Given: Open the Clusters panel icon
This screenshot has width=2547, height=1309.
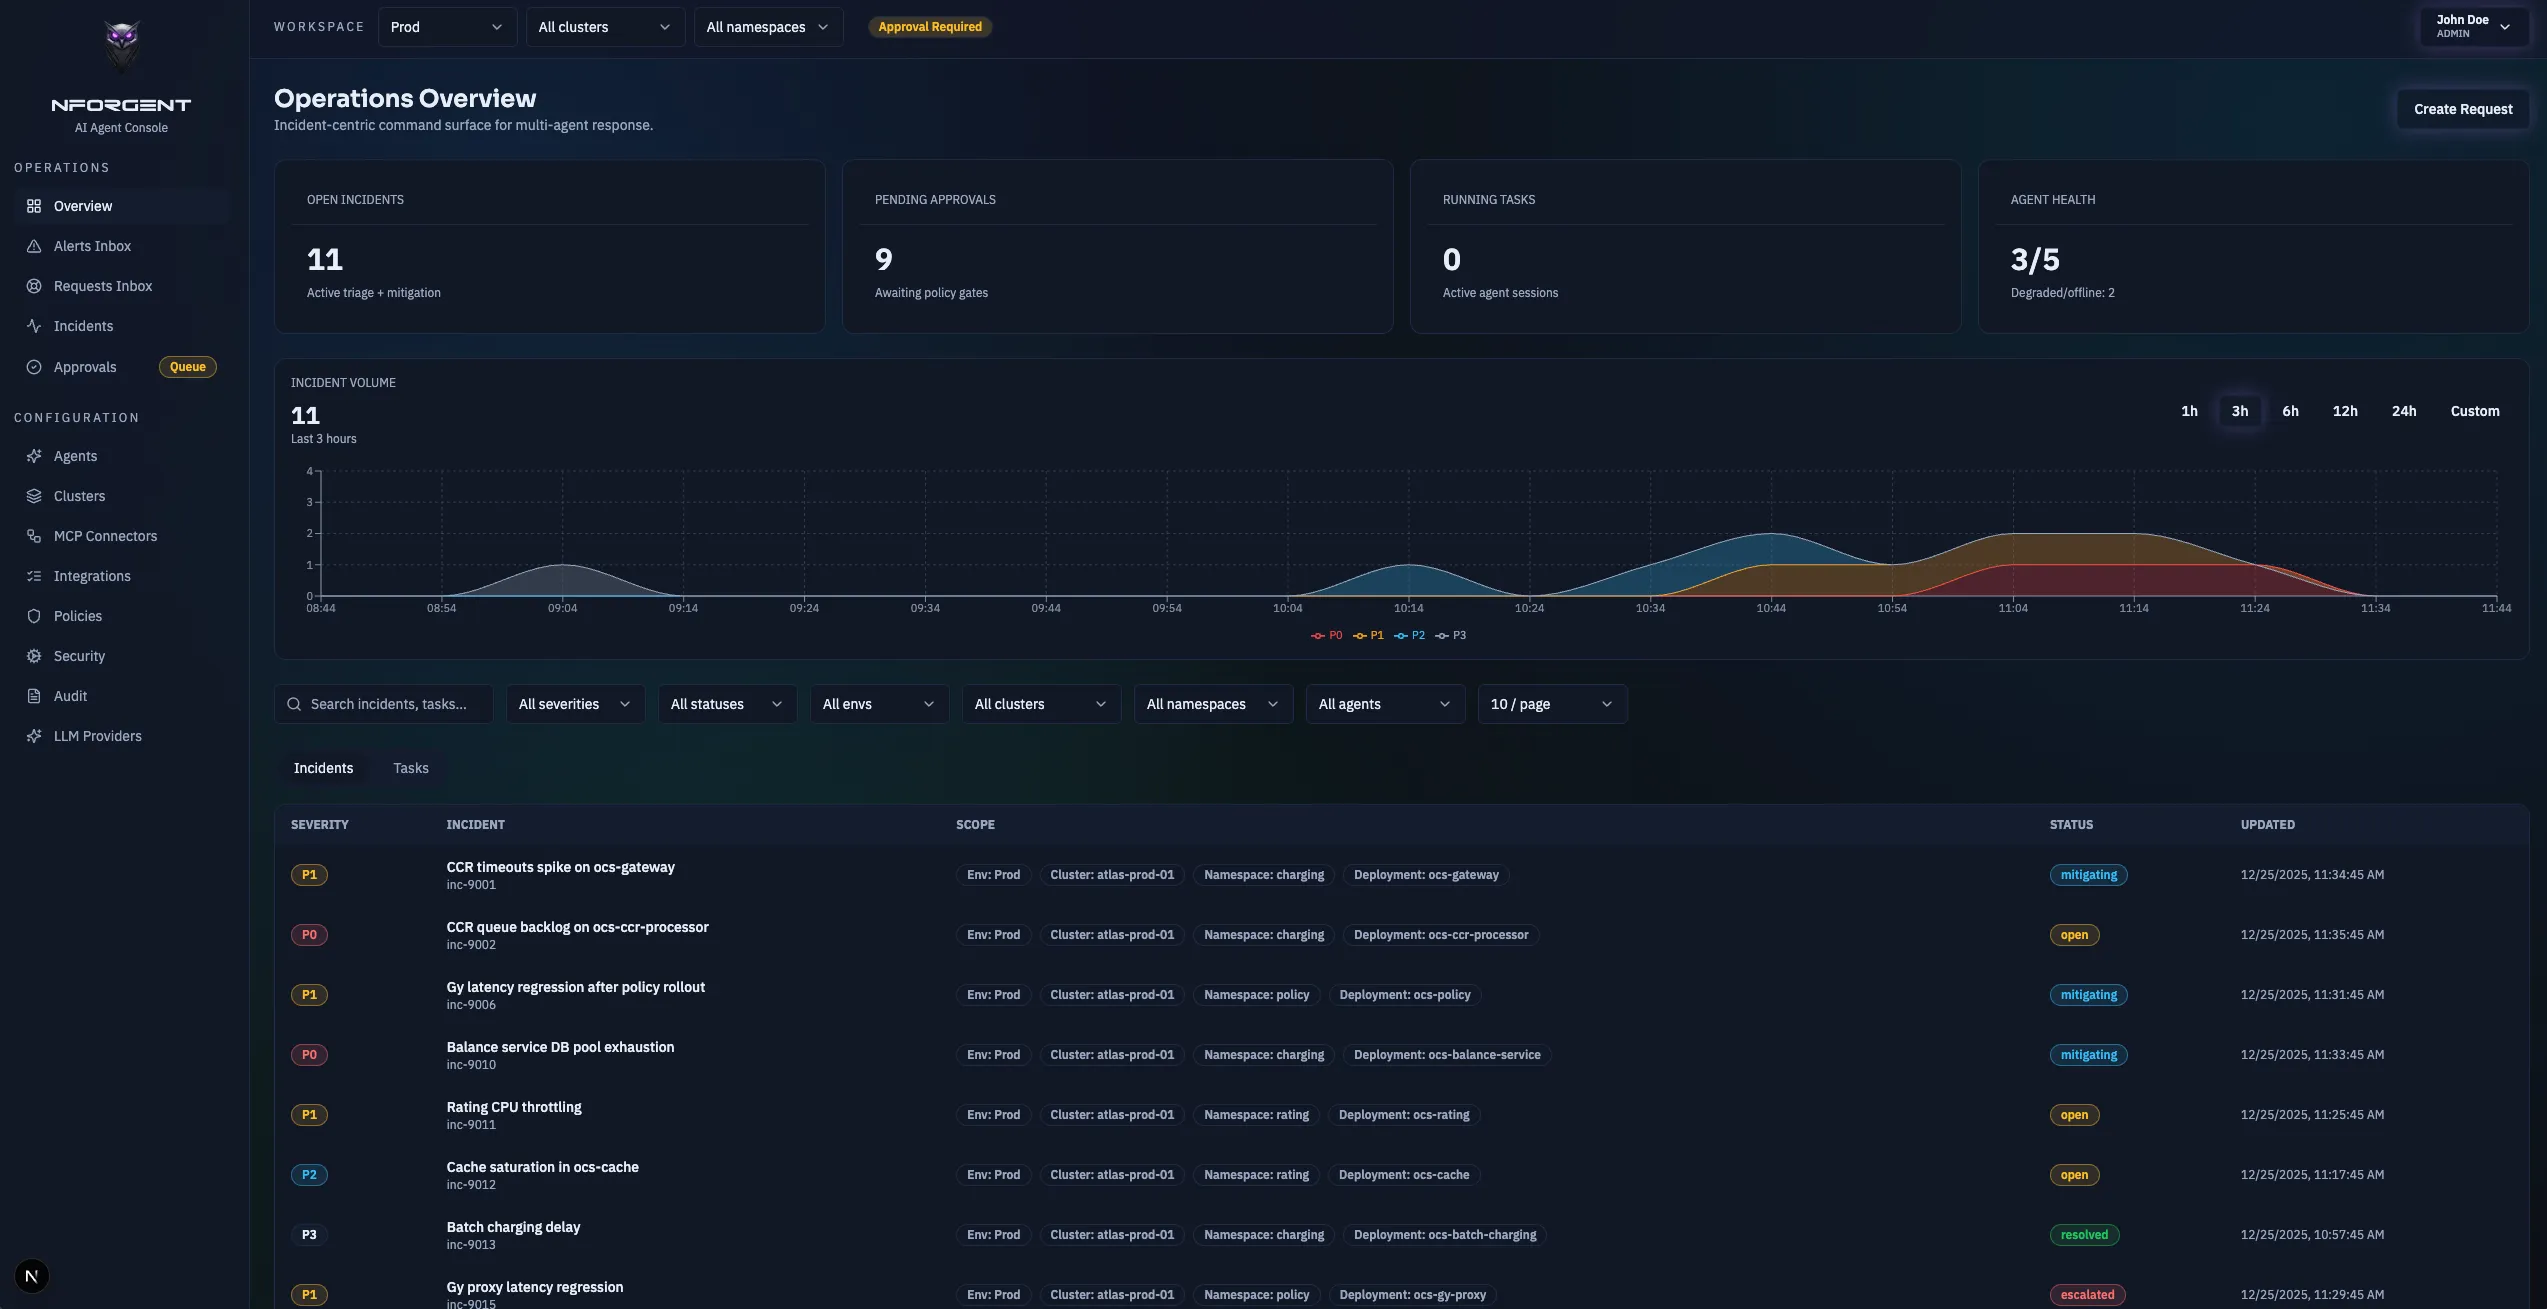Looking at the screenshot, I should [x=34, y=496].
